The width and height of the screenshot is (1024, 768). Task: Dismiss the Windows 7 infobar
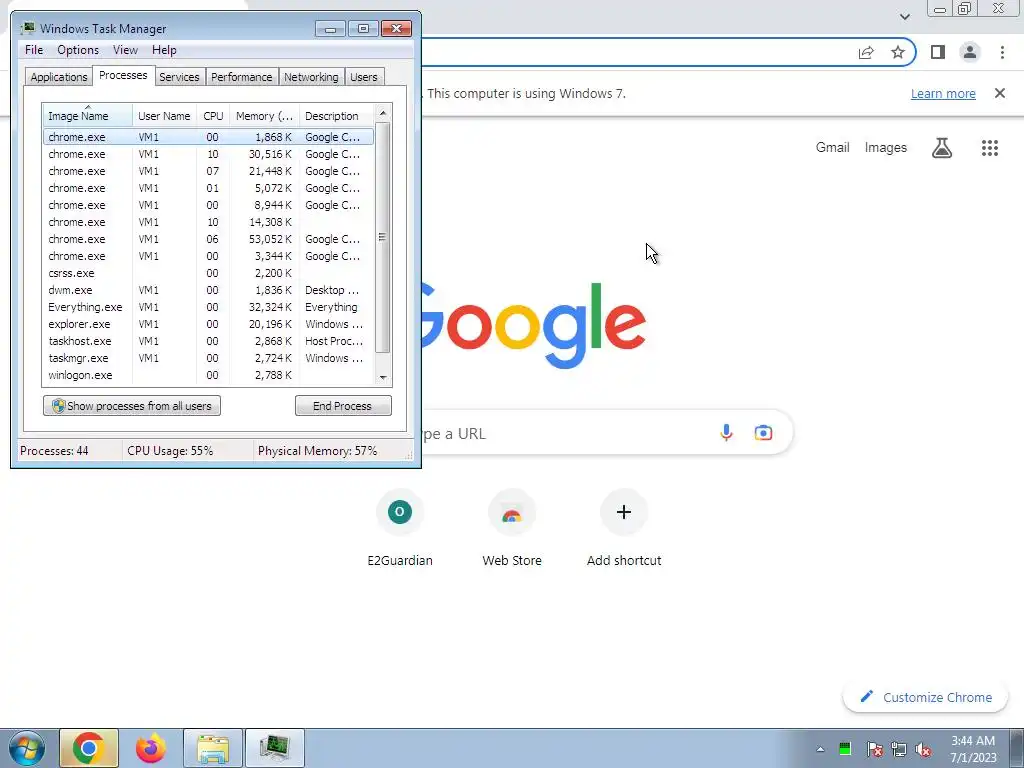pos(999,93)
